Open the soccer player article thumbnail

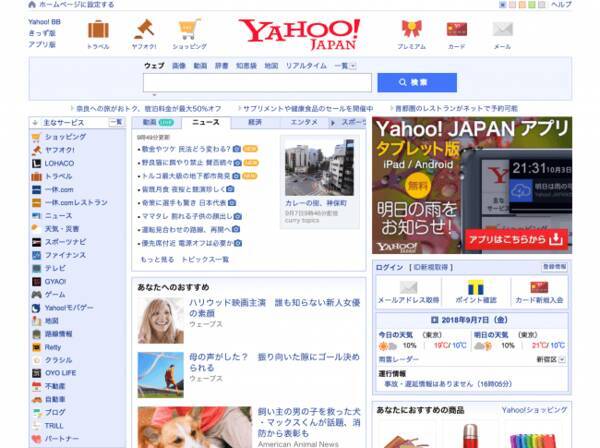161,375
